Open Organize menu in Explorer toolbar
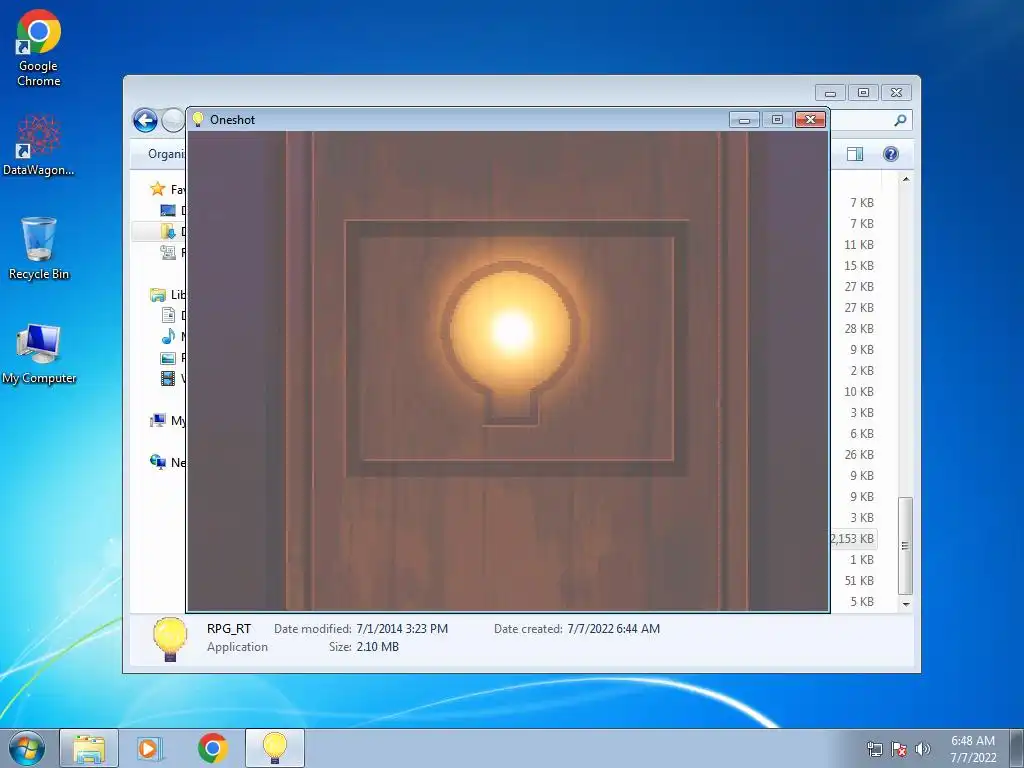The height and width of the screenshot is (768, 1024). point(167,154)
